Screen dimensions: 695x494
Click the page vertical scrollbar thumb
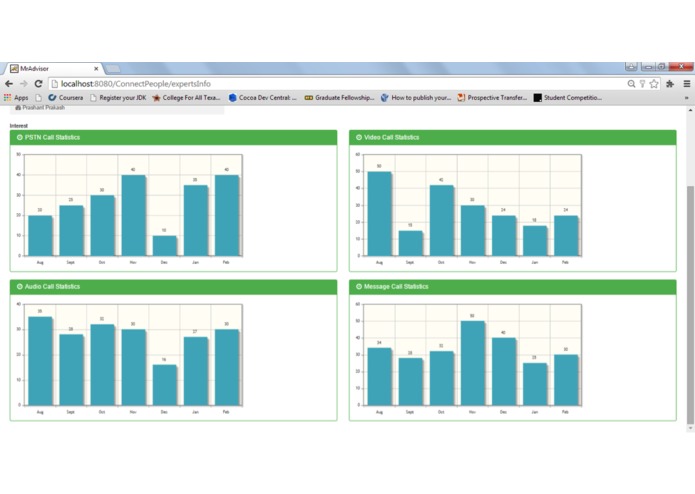click(x=690, y=305)
